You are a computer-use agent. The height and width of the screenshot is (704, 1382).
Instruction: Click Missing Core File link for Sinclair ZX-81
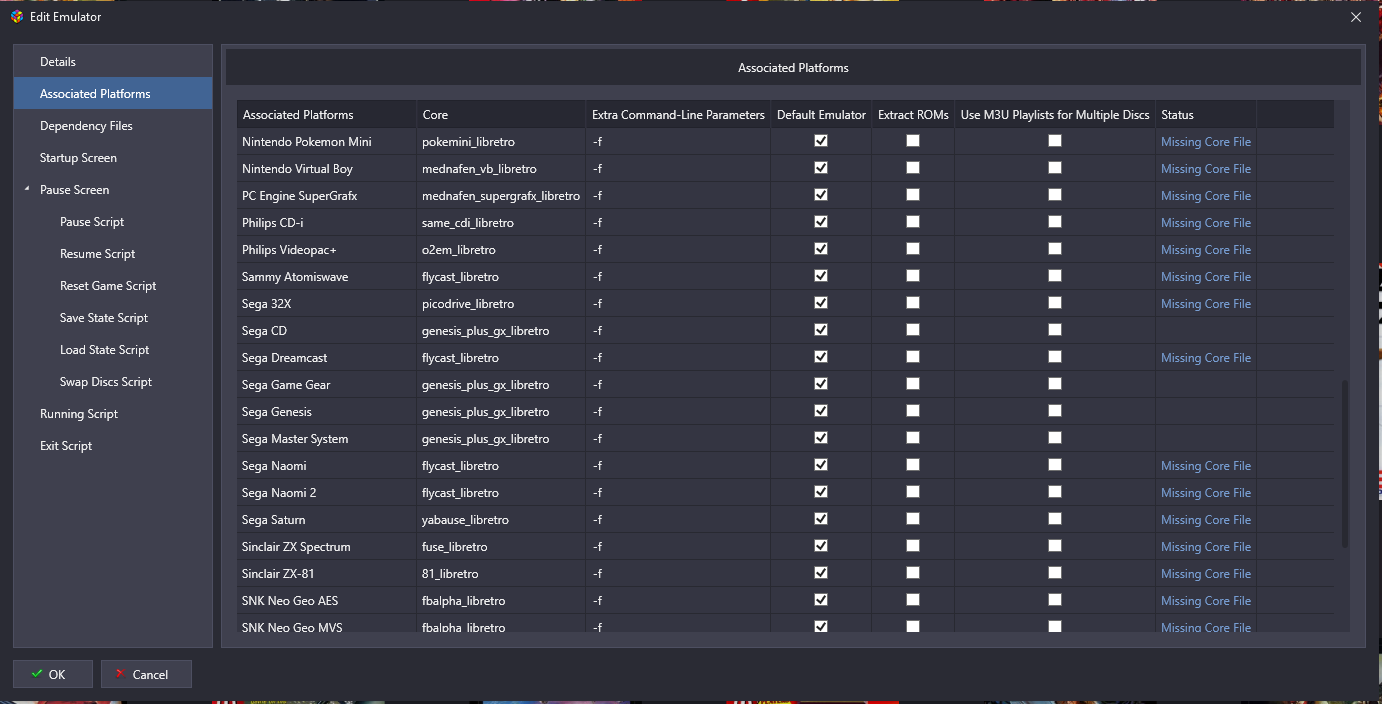pos(1206,574)
